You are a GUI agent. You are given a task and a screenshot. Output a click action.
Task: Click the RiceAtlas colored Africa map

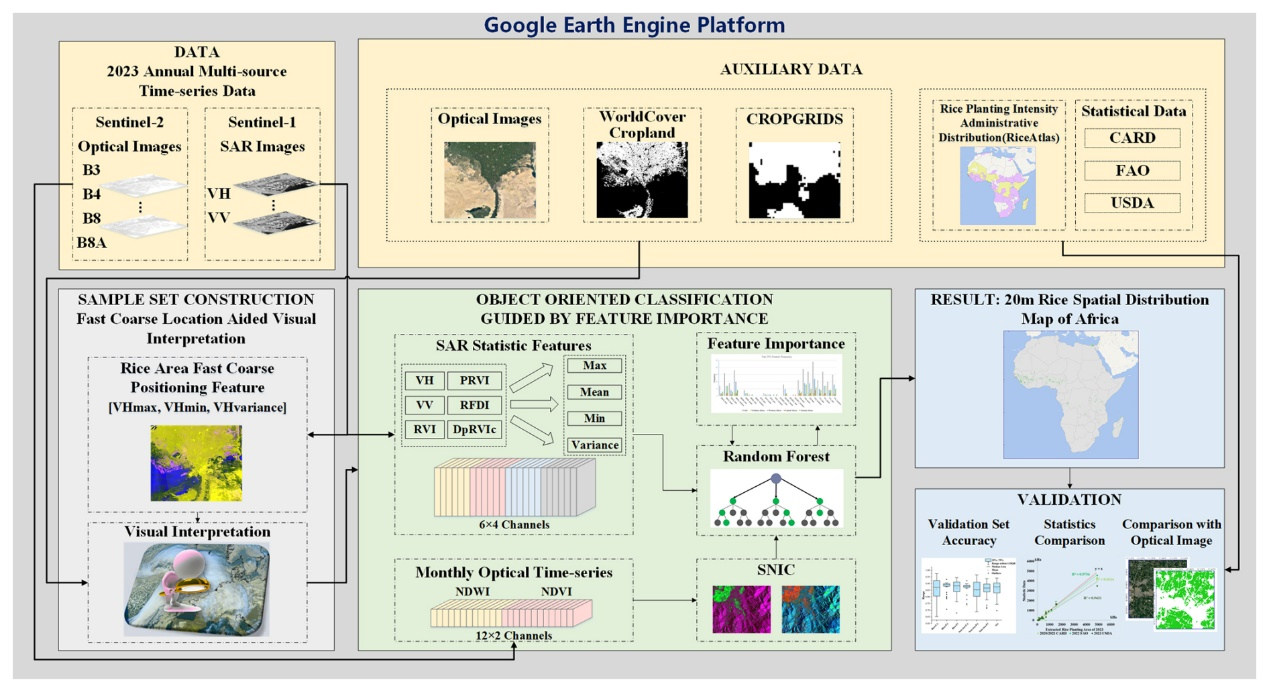[994, 185]
